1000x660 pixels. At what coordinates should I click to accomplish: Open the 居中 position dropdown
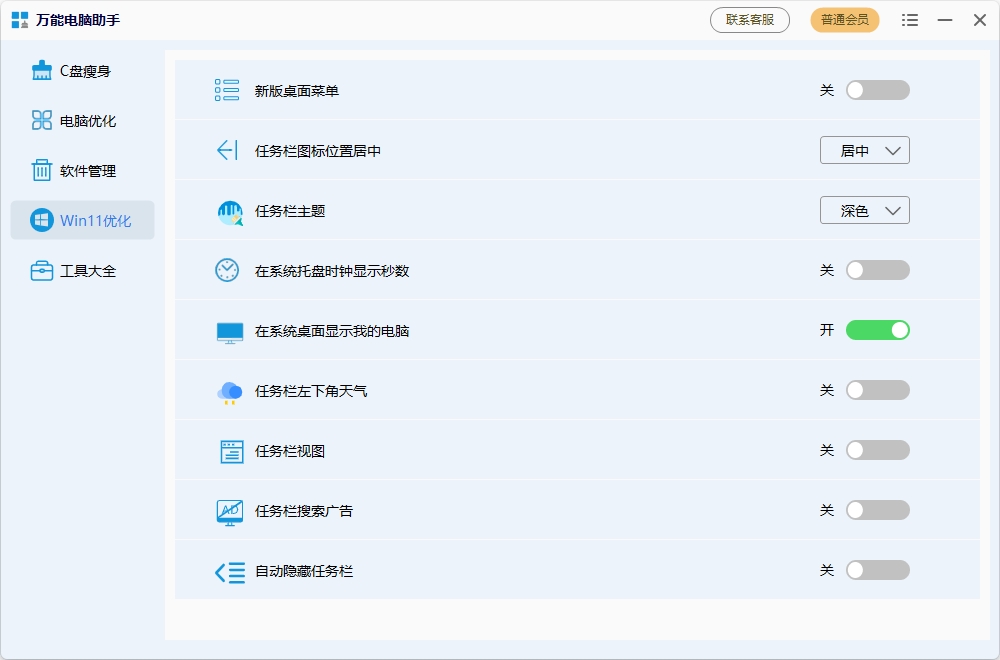click(x=864, y=150)
